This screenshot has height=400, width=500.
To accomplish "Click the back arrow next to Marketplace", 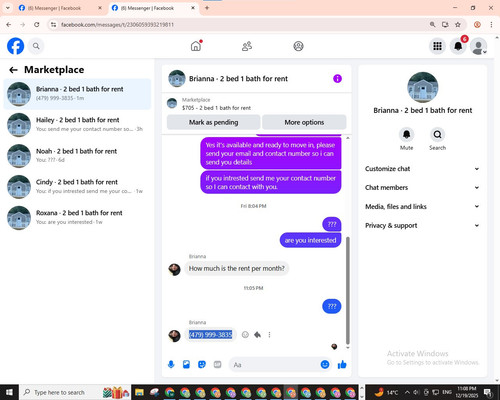I will (13, 70).
